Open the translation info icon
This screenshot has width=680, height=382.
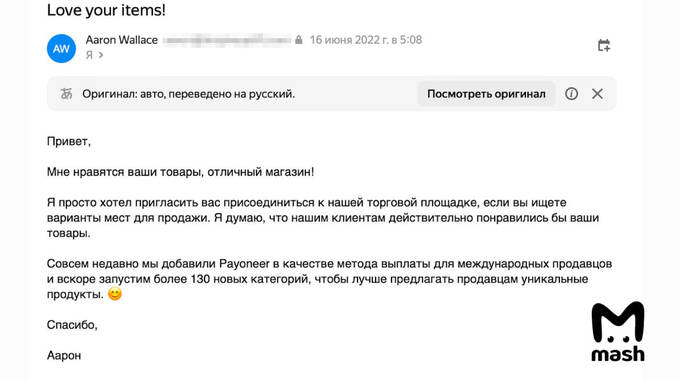[x=571, y=94]
